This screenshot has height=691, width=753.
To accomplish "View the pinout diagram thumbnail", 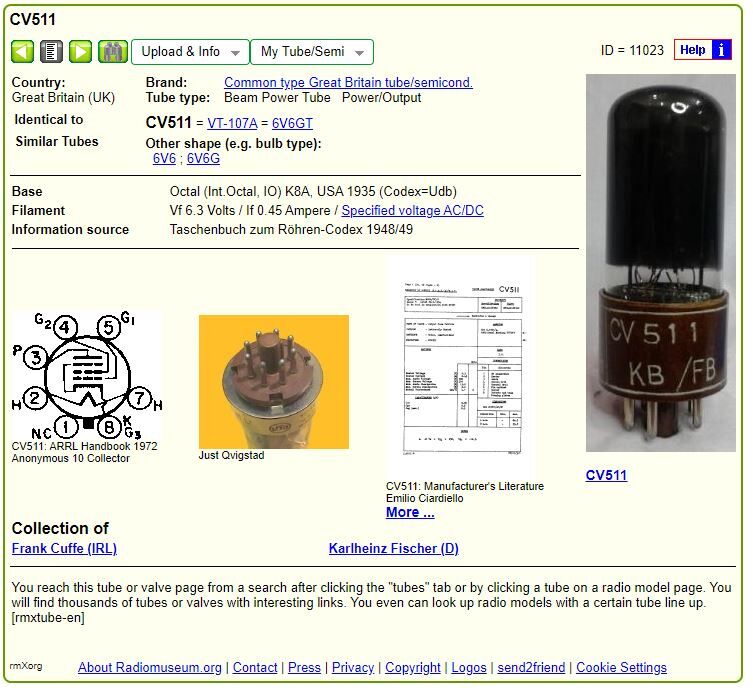I will tap(86, 375).
